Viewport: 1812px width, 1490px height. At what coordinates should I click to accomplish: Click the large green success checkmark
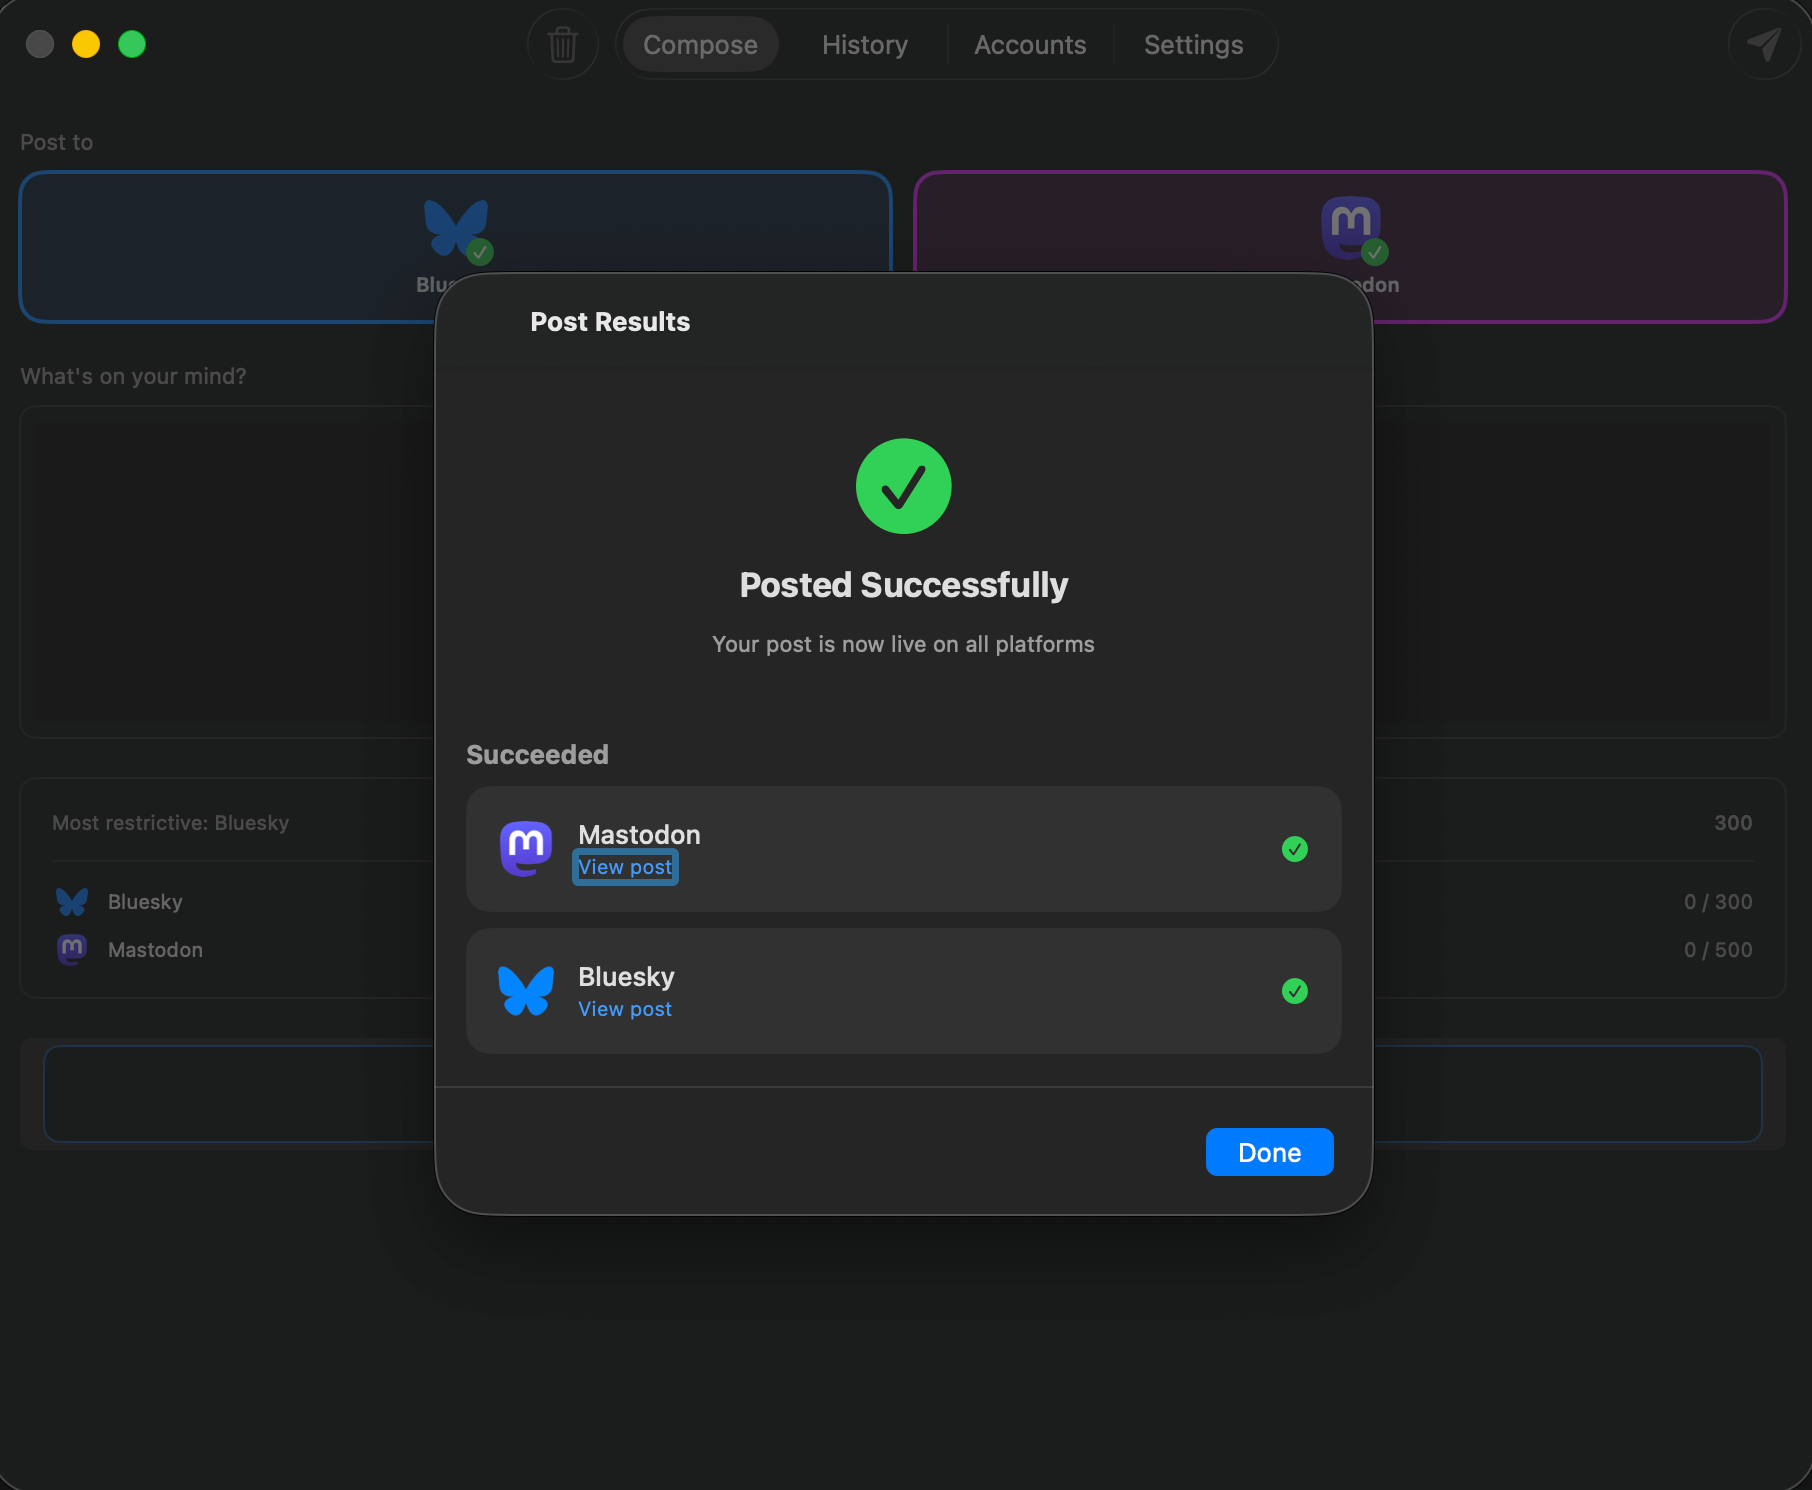[x=902, y=486]
